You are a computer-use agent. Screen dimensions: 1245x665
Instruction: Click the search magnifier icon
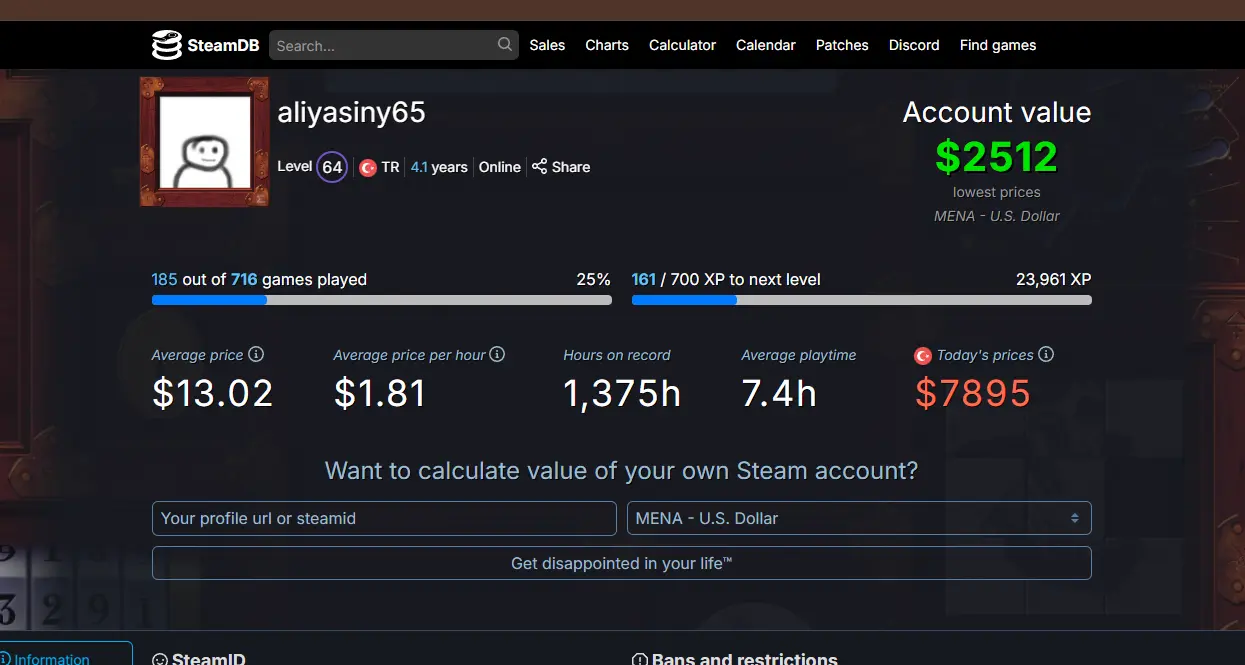pyautogui.click(x=505, y=45)
